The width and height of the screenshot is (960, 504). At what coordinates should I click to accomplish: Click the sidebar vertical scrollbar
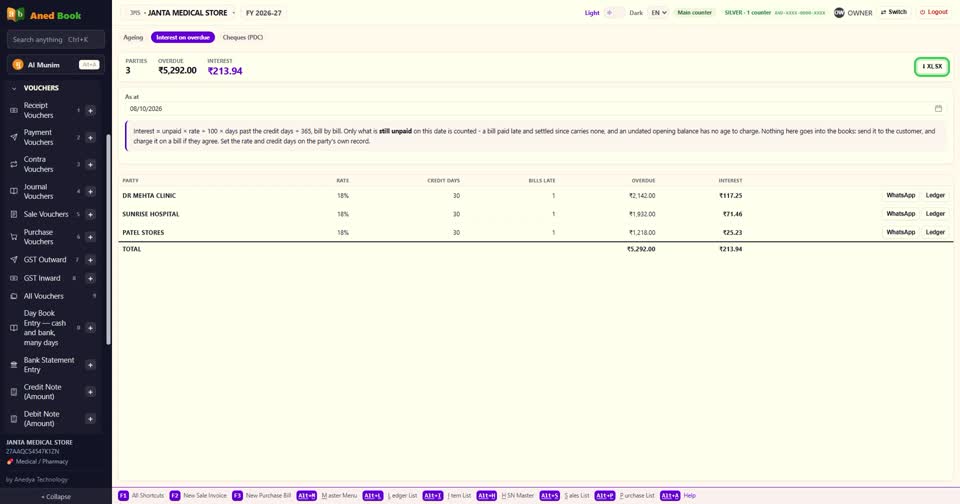tap(108, 239)
